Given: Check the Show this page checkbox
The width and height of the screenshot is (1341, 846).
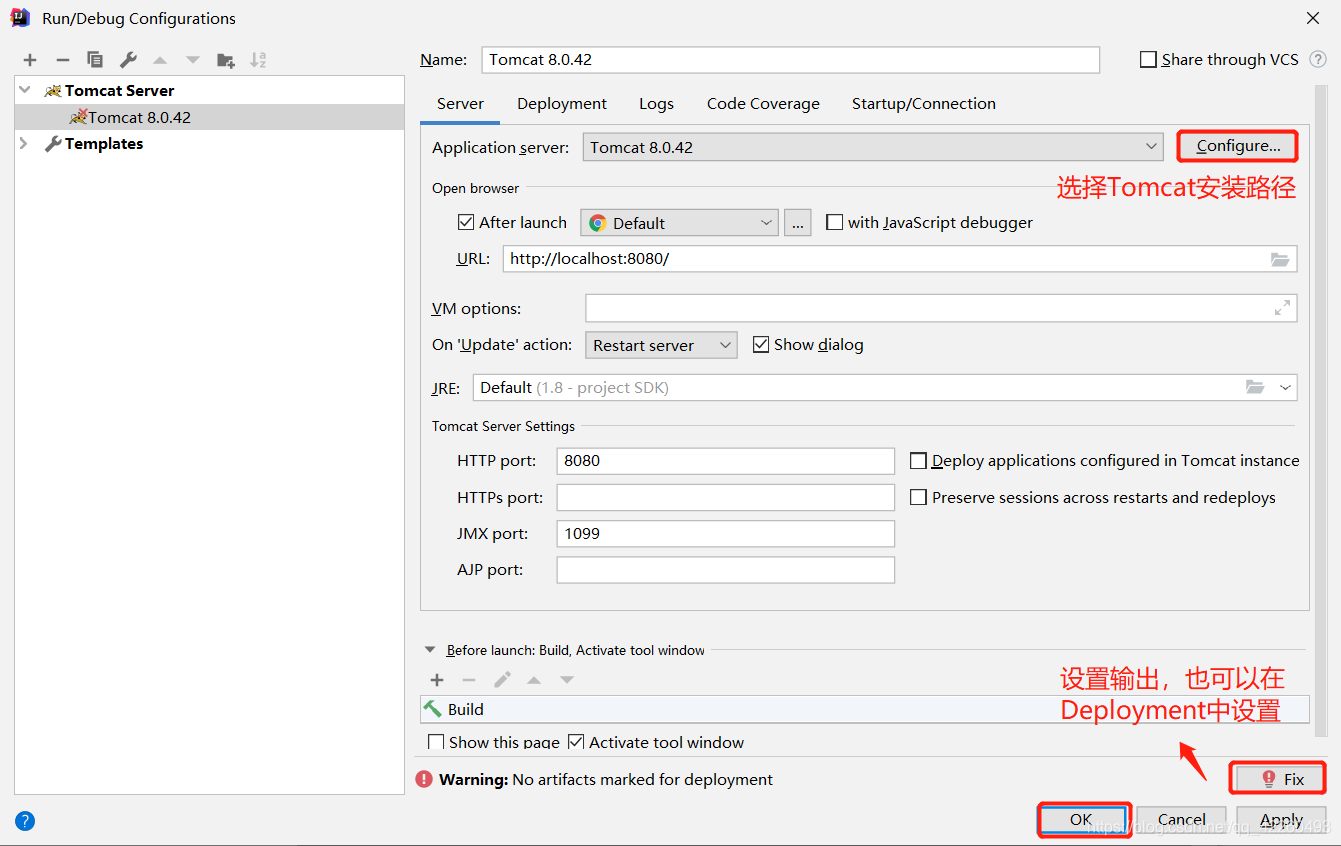Looking at the screenshot, I should coord(436,742).
